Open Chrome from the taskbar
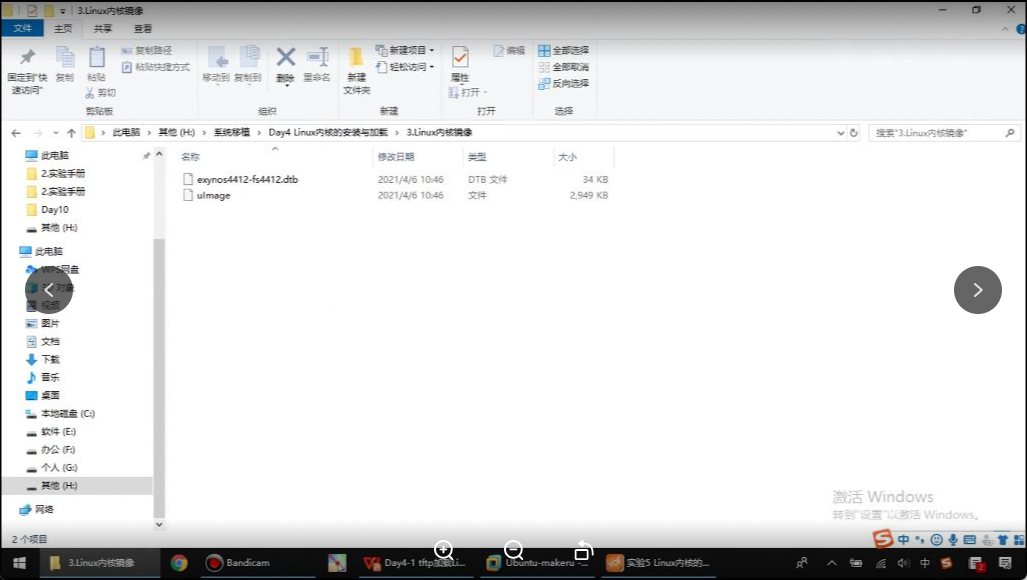 (179, 563)
